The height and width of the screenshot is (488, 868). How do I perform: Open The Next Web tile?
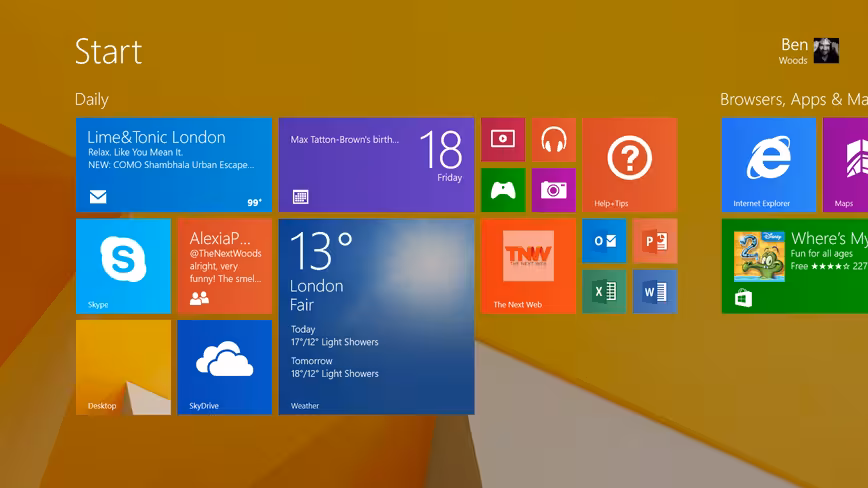click(x=528, y=266)
